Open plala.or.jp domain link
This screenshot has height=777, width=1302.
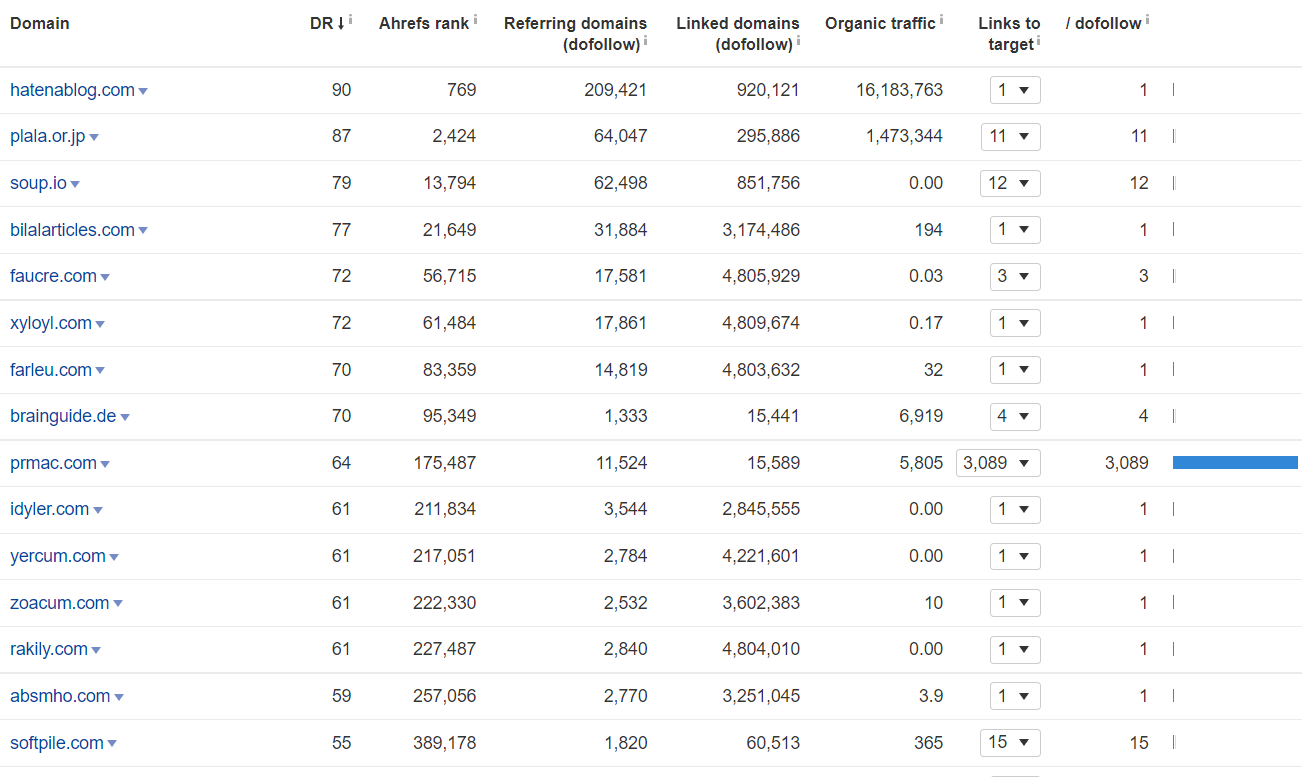[48, 136]
